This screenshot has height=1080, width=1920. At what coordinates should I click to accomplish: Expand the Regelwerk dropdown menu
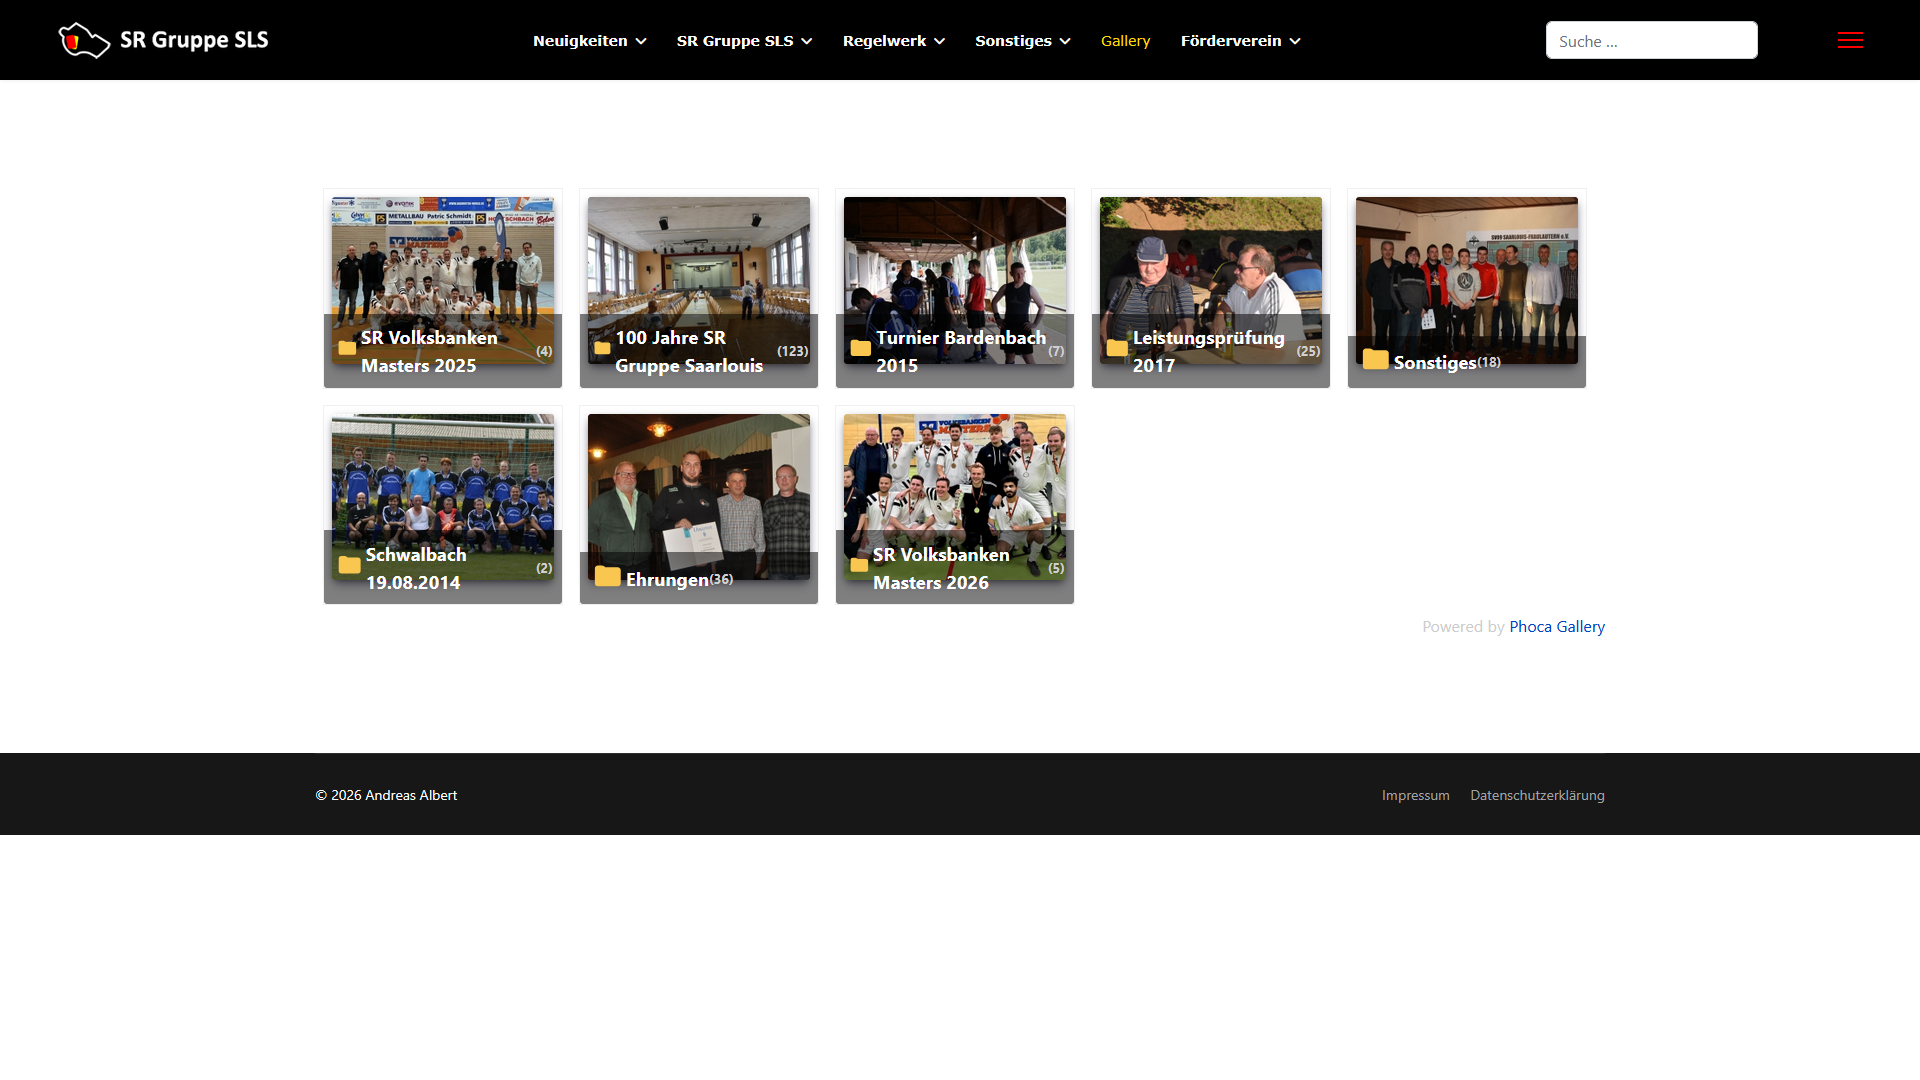click(x=893, y=41)
